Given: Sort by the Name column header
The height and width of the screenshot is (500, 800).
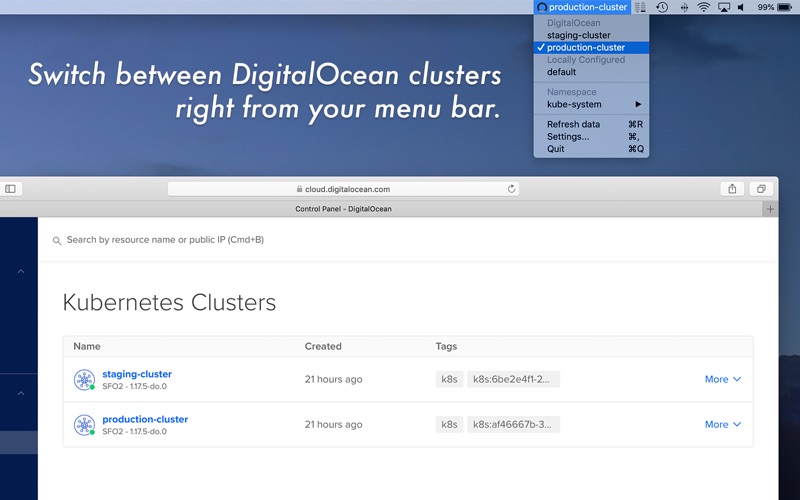Looking at the screenshot, I should 87,346.
